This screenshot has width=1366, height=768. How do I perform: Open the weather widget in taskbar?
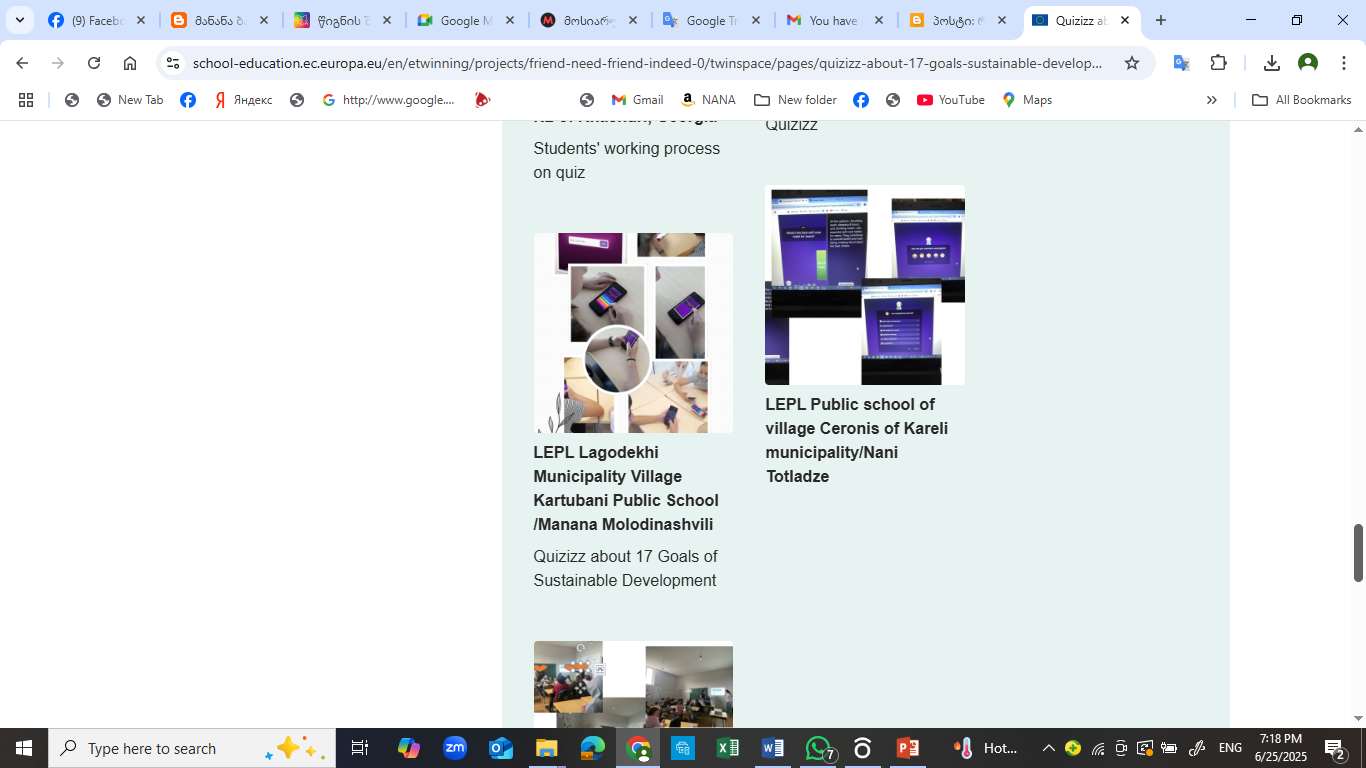coord(986,748)
